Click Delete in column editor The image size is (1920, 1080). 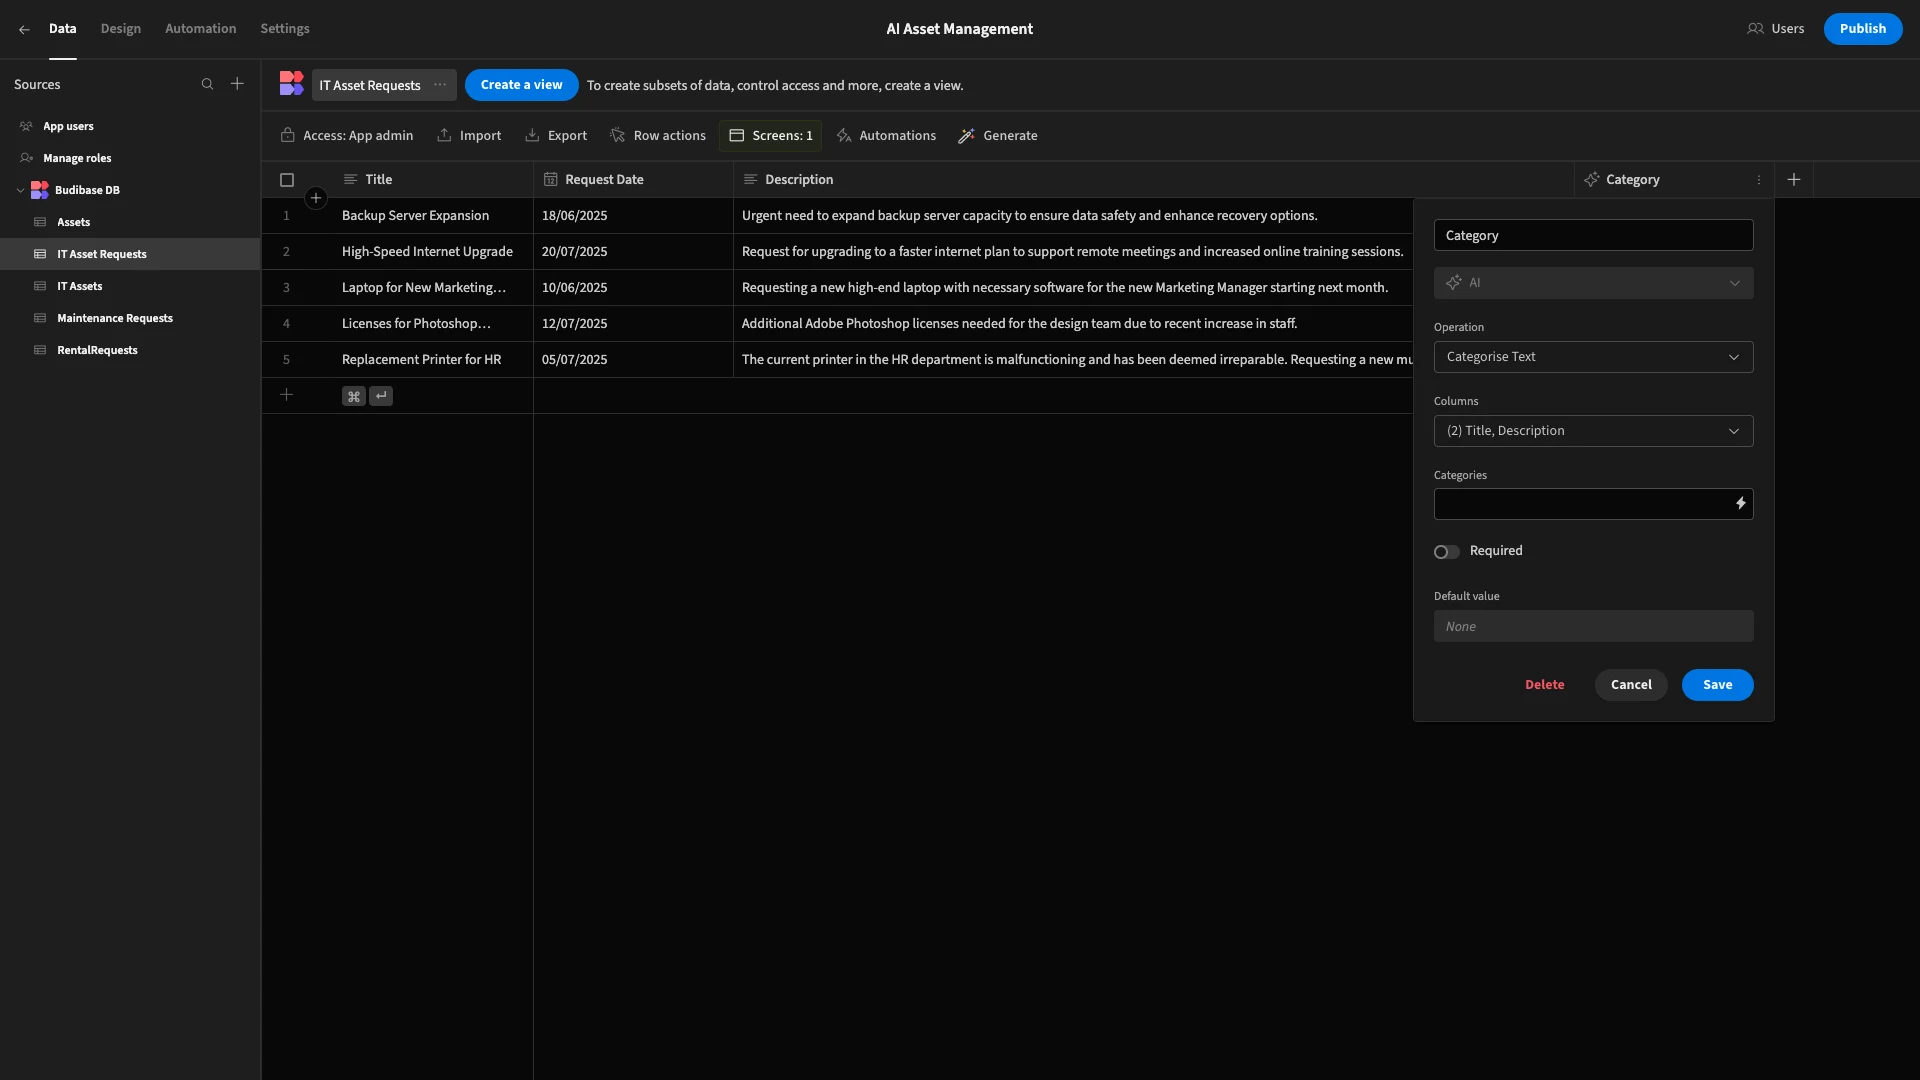tap(1544, 685)
